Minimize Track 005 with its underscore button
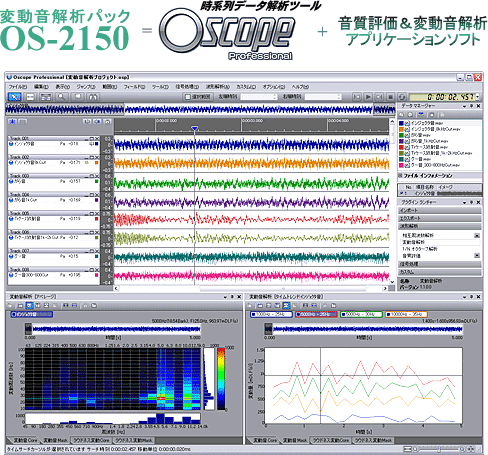This screenshot has height=455, width=488. pyautogui.click(x=87, y=213)
